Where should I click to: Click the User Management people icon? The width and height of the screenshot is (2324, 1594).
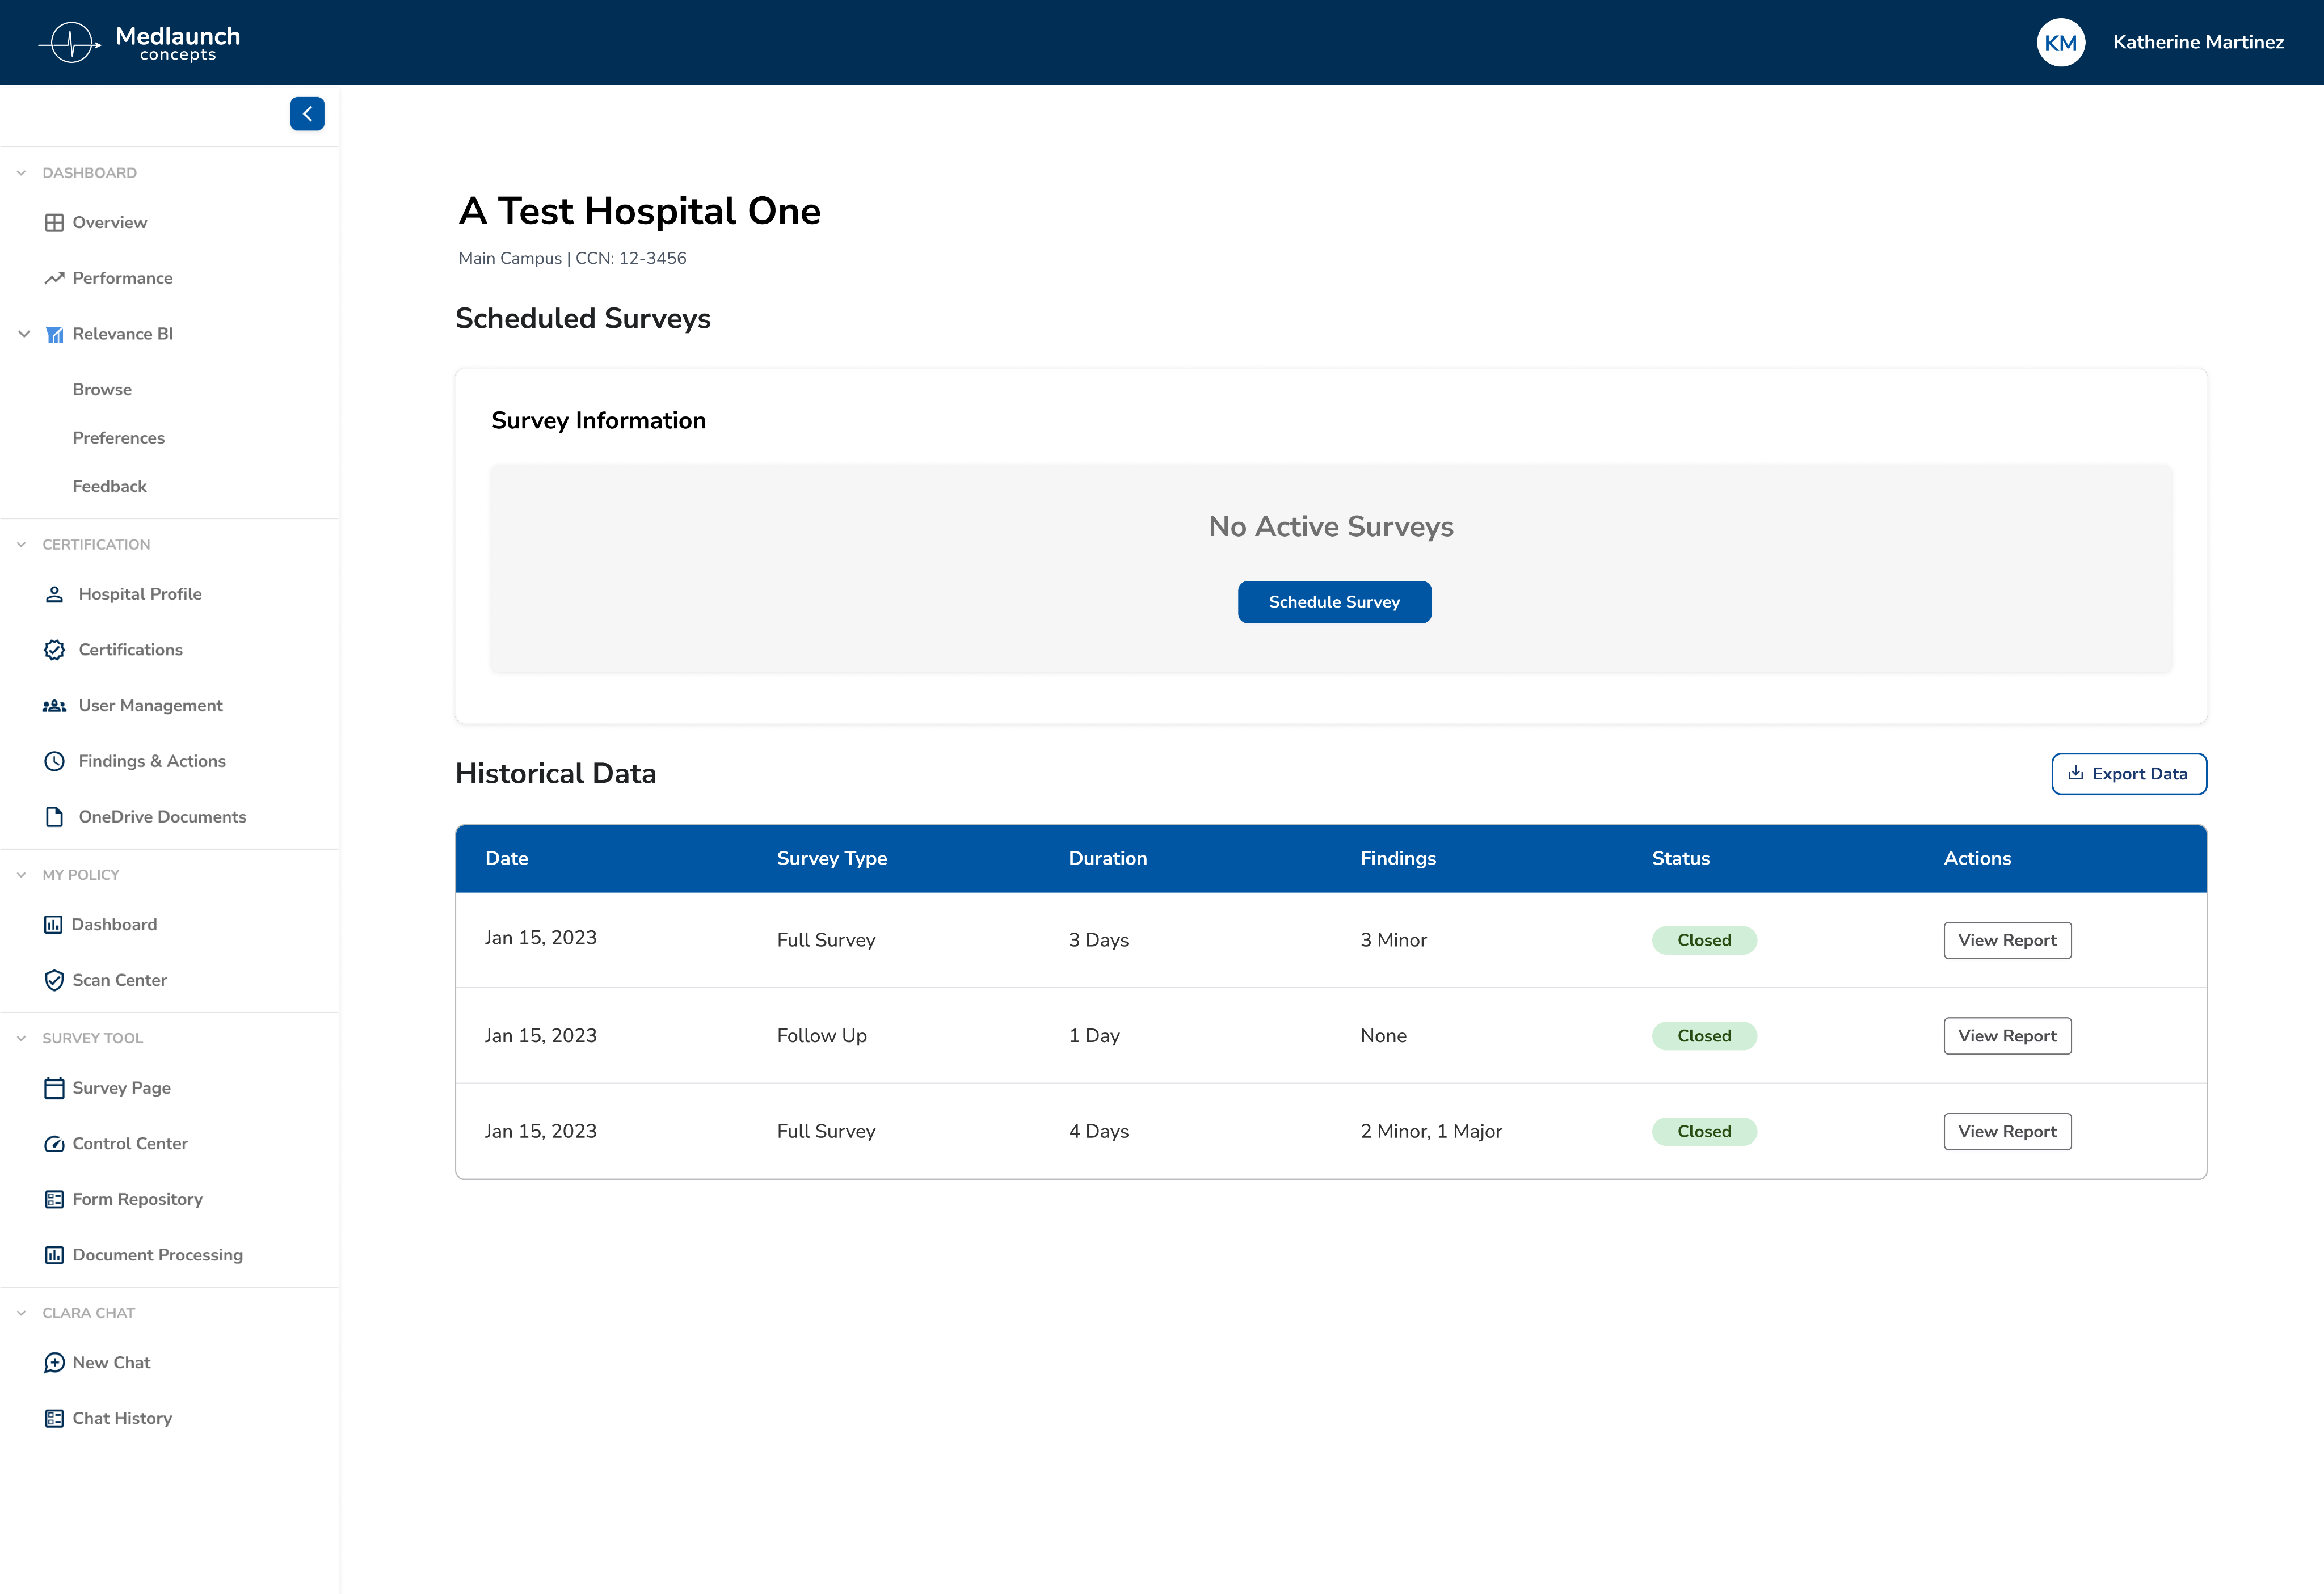pyautogui.click(x=54, y=706)
